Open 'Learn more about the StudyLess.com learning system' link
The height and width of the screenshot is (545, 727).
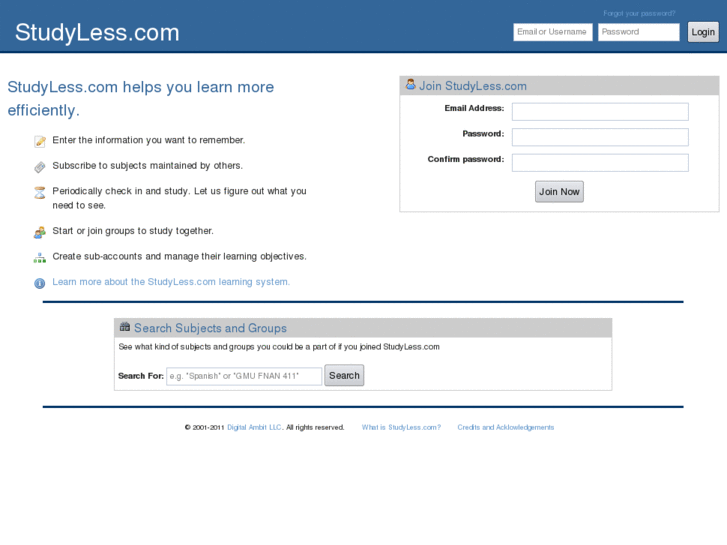pos(171,282)
